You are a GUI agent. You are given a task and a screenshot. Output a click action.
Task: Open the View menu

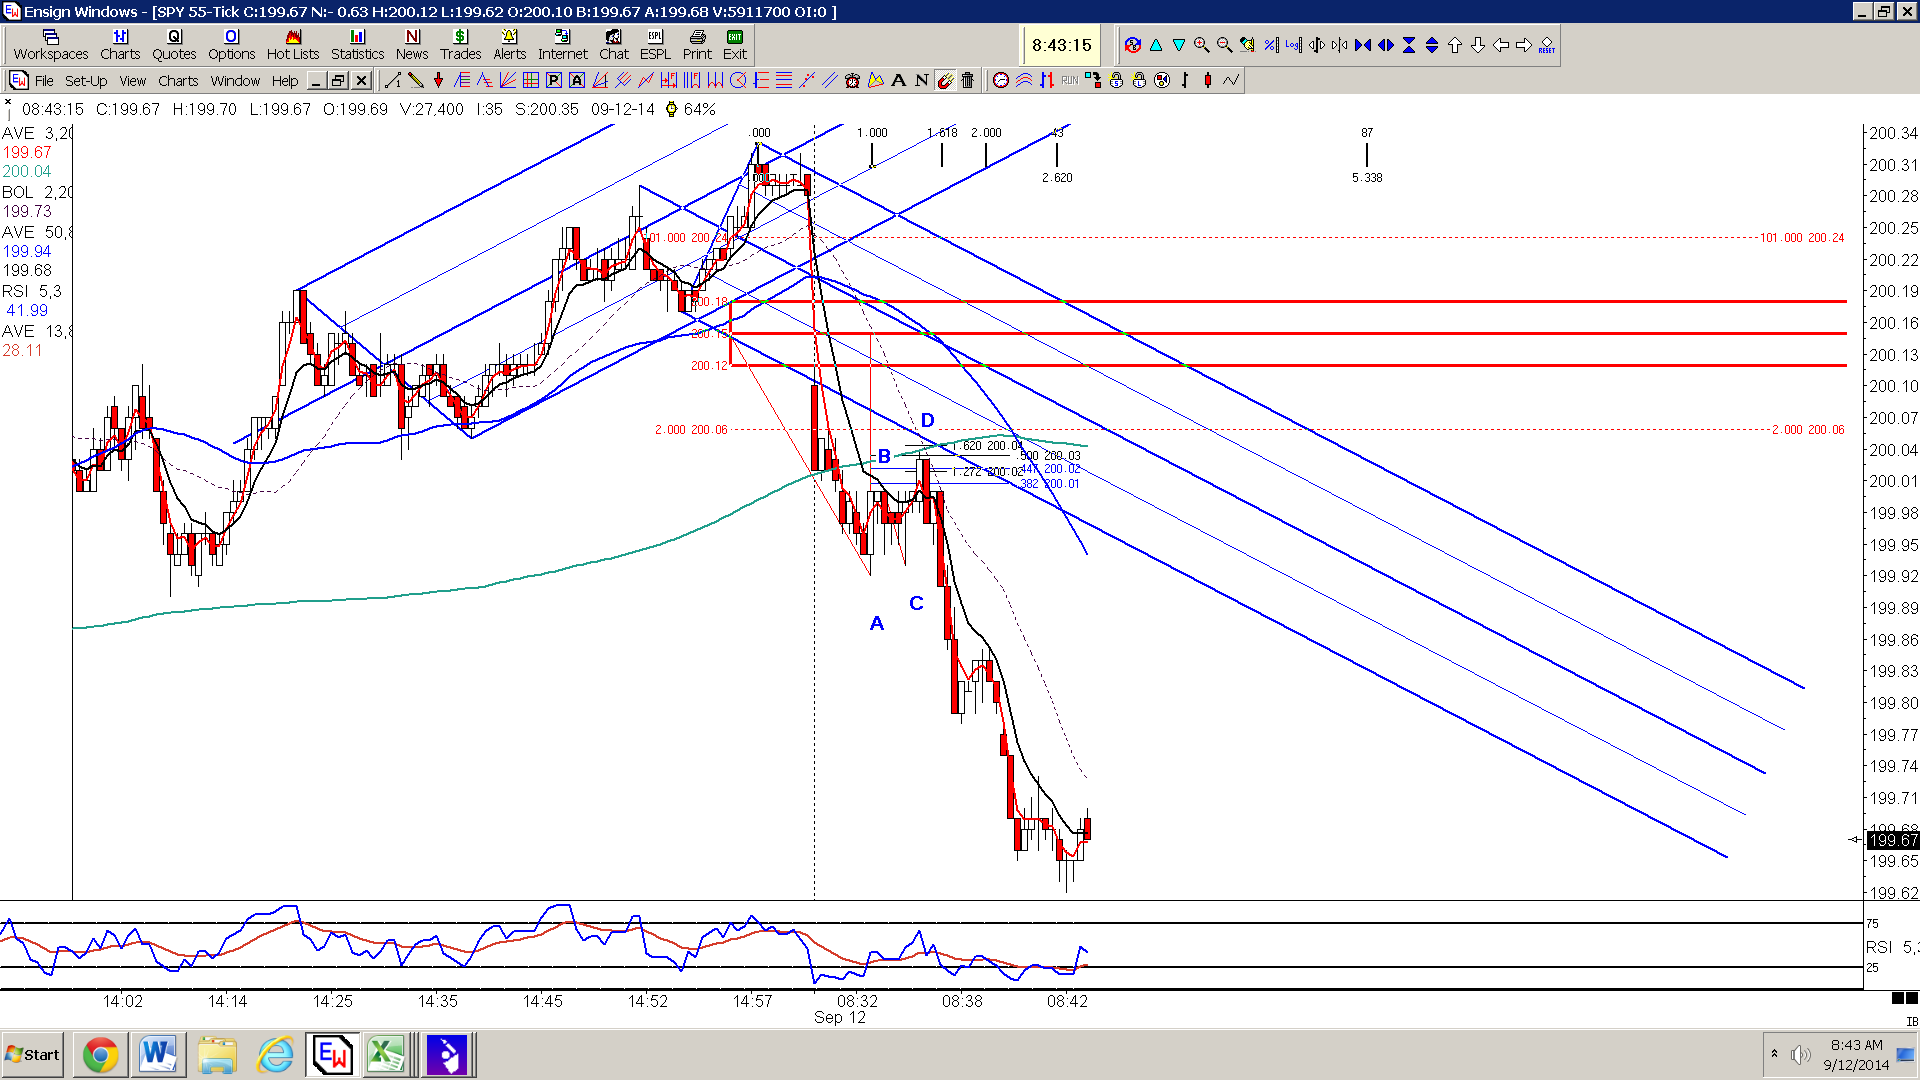(x=132, y=81)
